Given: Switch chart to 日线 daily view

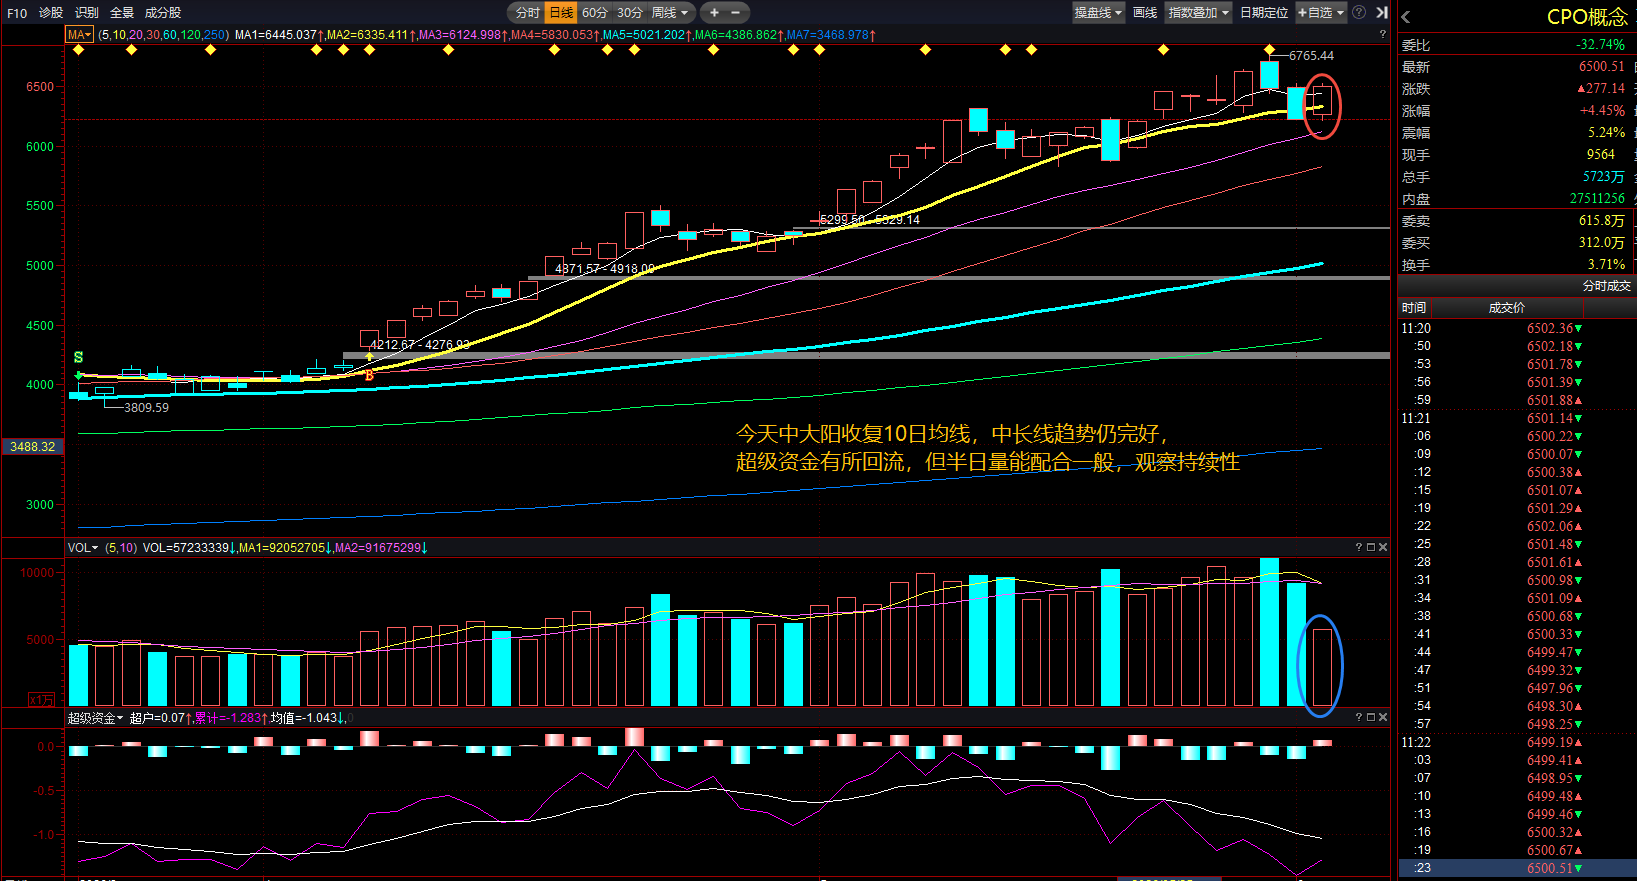Looking at the screenshot, I should [x=561, y=12].
